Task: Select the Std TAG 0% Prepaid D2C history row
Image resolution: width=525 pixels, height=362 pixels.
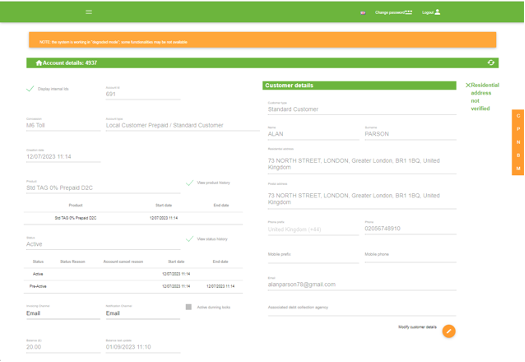Action: [133, 218]
